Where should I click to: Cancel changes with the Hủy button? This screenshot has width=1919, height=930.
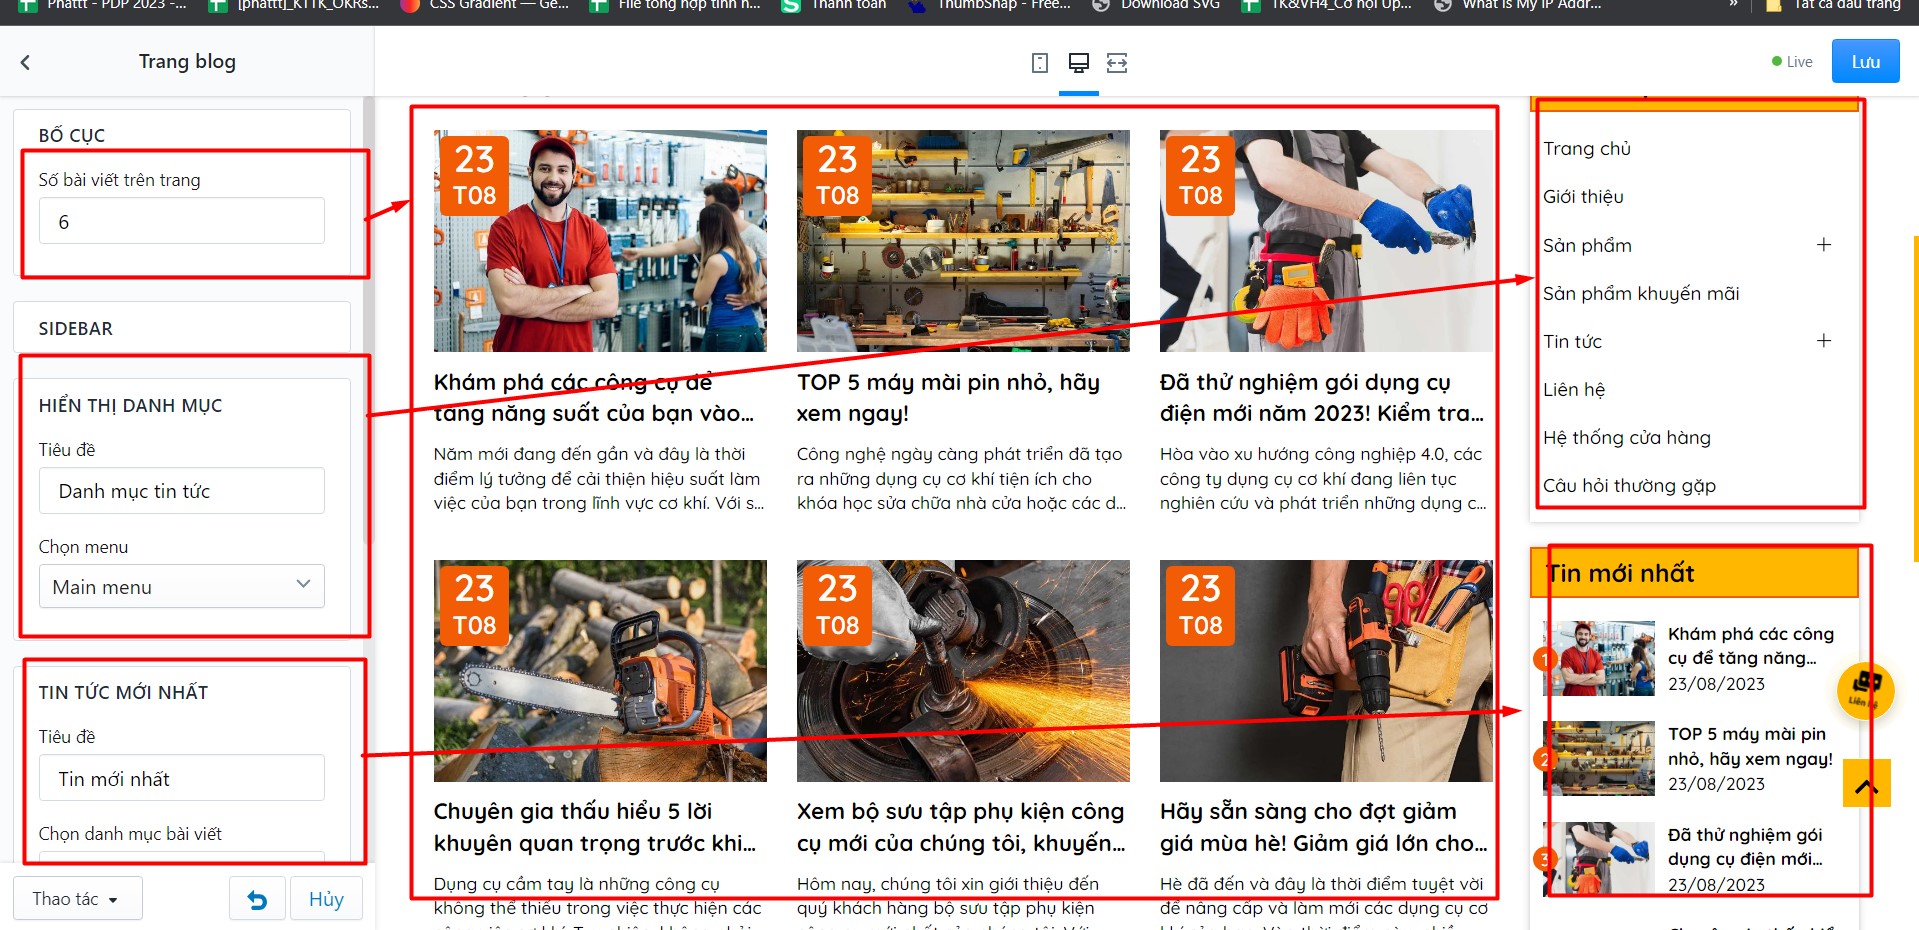326,899
